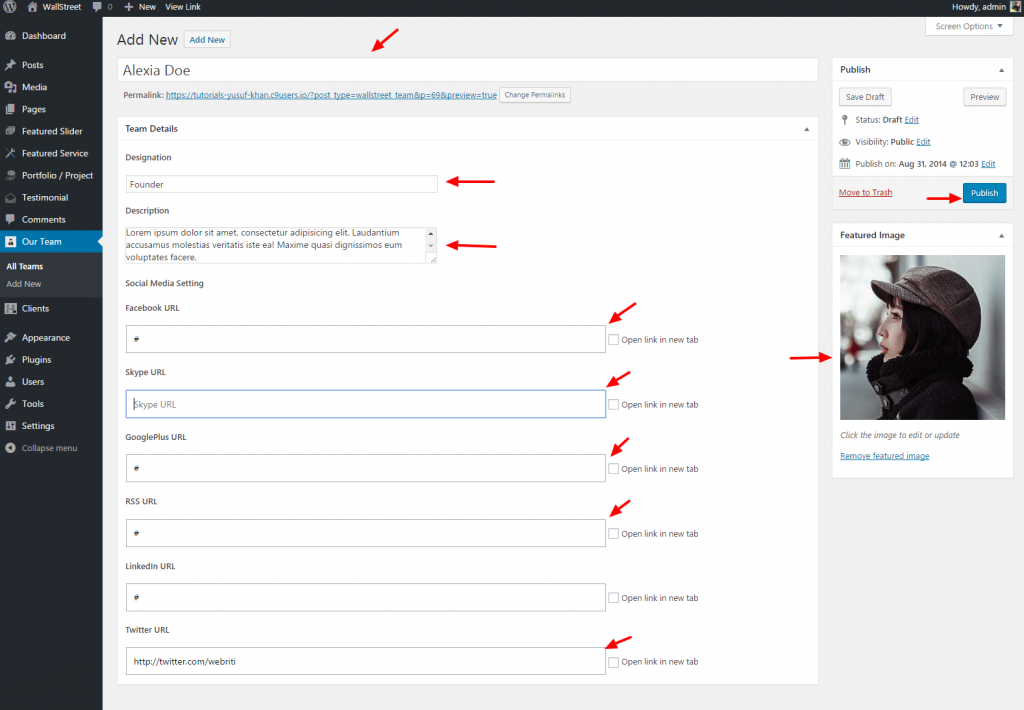Click the WordPress logo icon

pos(10,7)
